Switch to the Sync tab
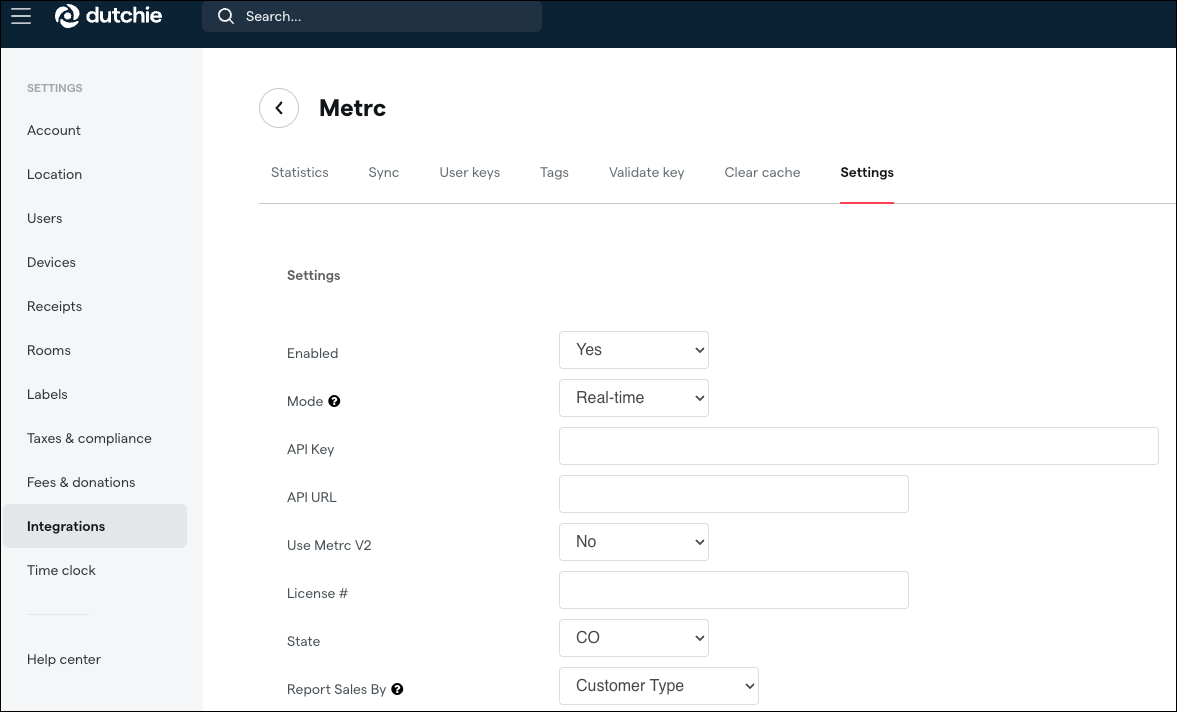The width and height of the screenshot is (1177, 712). coord(383,172)
